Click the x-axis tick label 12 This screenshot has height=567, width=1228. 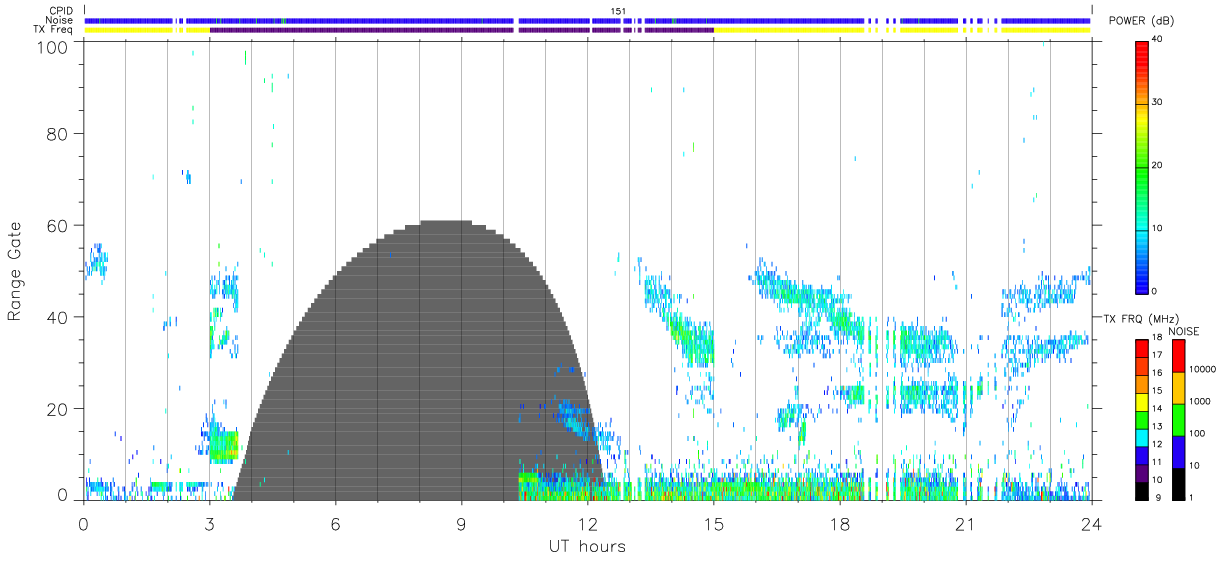pos(587,522)
